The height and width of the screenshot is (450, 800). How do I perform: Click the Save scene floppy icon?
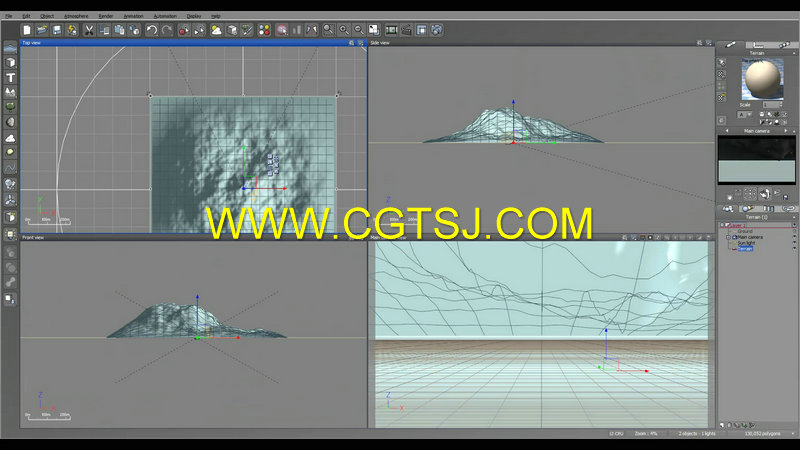[x=57, y=30]
